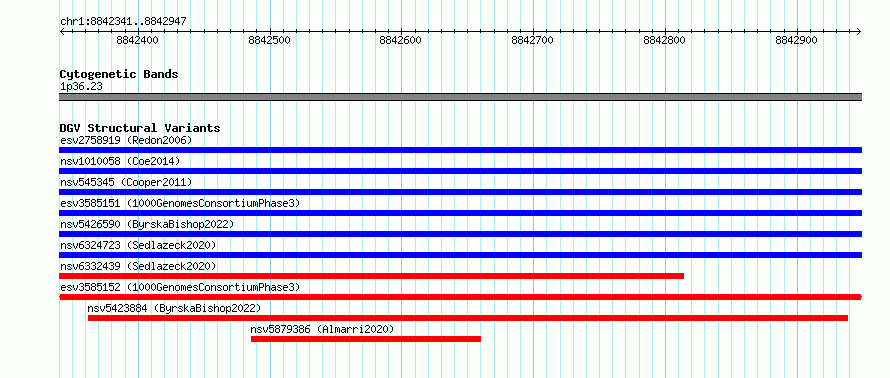The height and width of the screenshot is (378, 890).
Task: Select the blue bar under esv3585151
Action: (x=460, y=213)
